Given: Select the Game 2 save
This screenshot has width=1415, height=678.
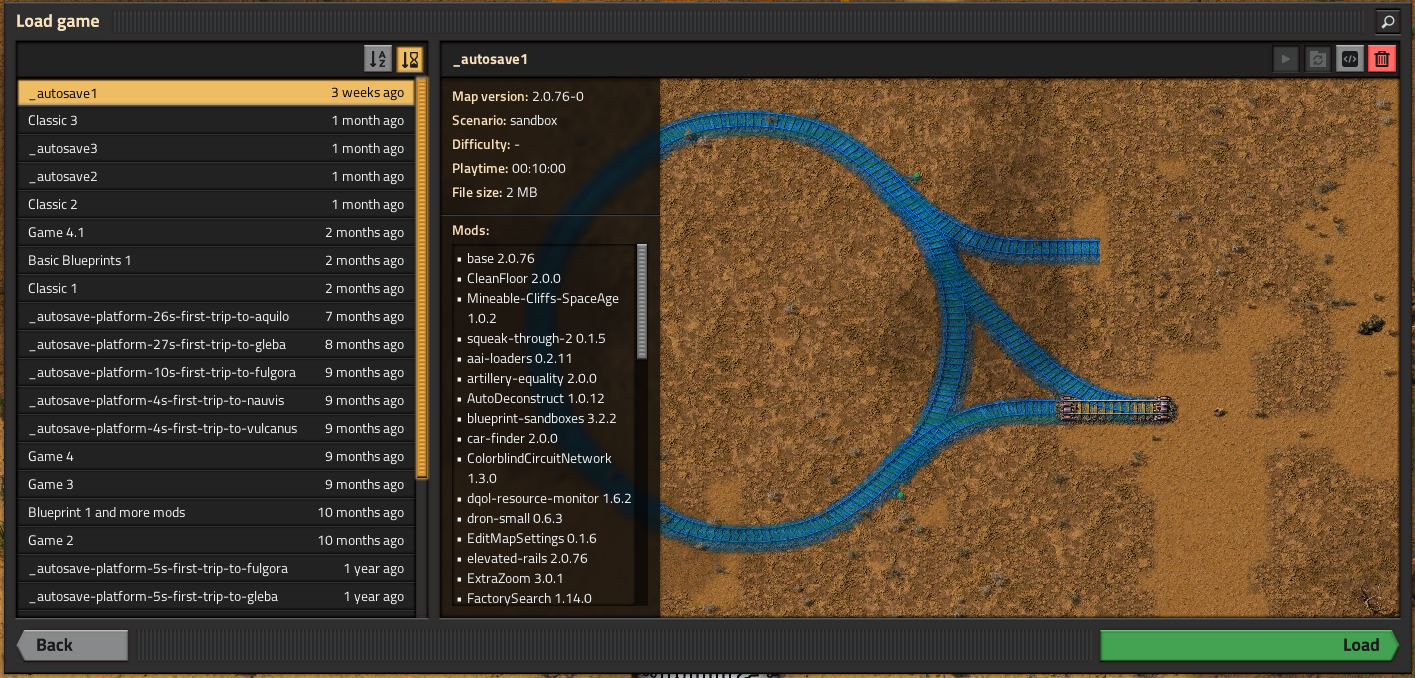Looking at the screenshot, I should [x=216, y=541].
